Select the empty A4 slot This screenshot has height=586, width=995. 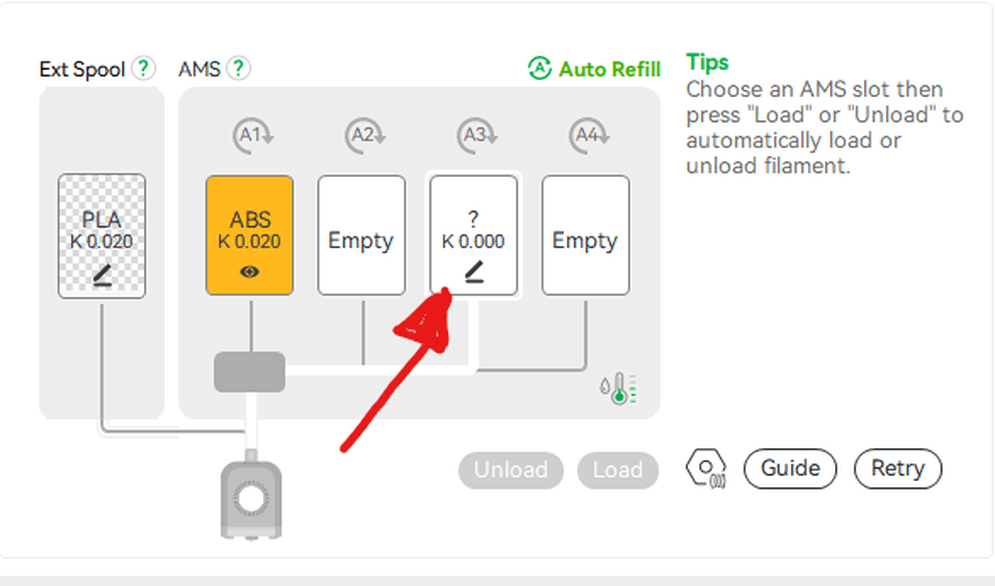(x=585, y=236)
